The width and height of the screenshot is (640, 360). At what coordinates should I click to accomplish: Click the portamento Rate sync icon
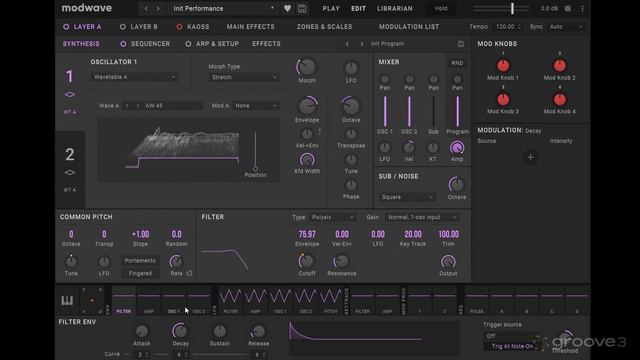(189, 273)
